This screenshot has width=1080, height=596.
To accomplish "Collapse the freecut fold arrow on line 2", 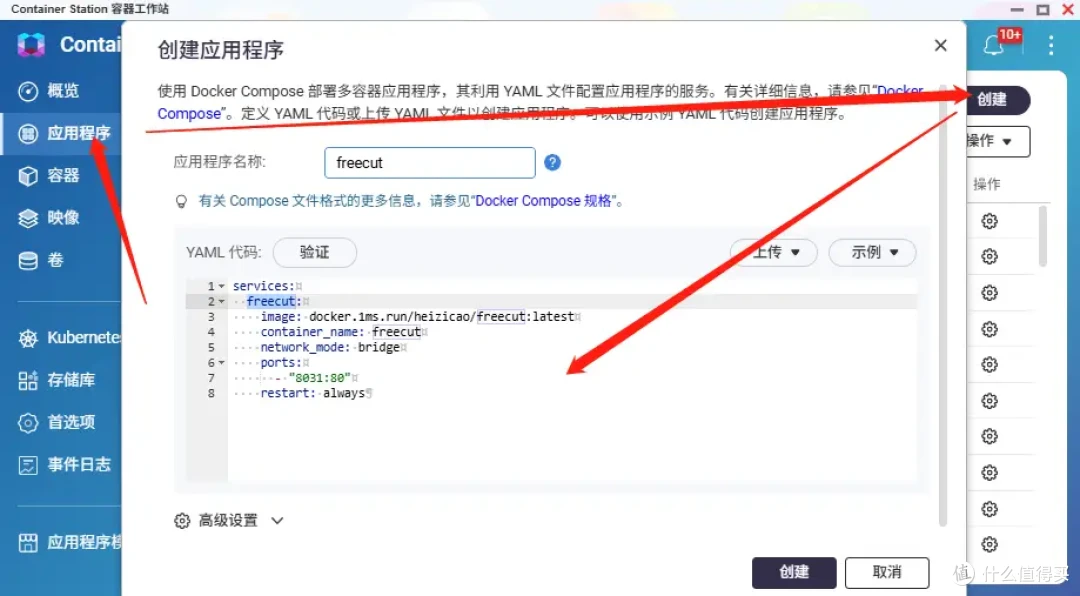I will (222, 301).
